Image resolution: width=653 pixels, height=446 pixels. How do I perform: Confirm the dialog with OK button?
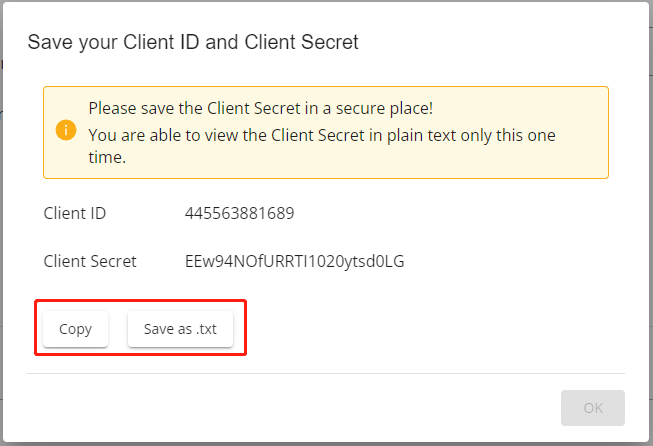[x=593, y=408]
